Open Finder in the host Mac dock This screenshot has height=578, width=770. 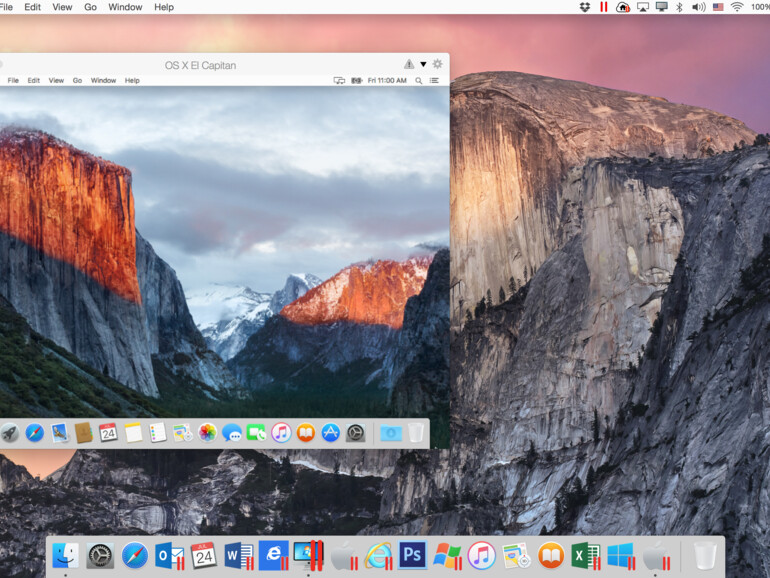pos(66,555)
